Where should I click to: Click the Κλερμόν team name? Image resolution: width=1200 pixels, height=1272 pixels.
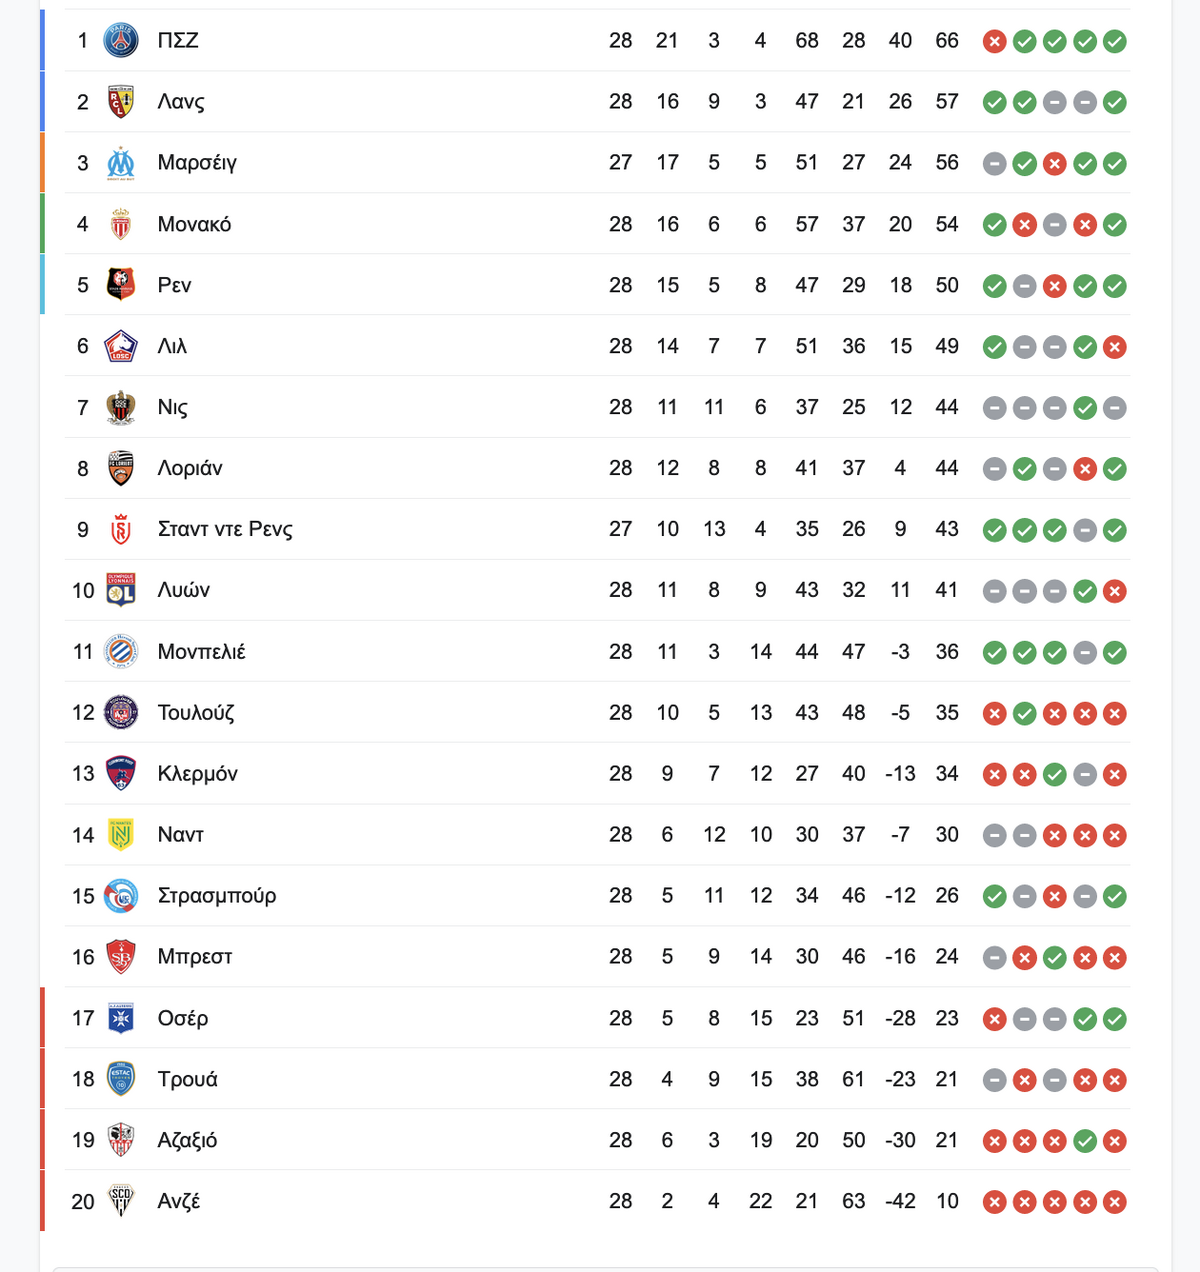click(197, 774)
